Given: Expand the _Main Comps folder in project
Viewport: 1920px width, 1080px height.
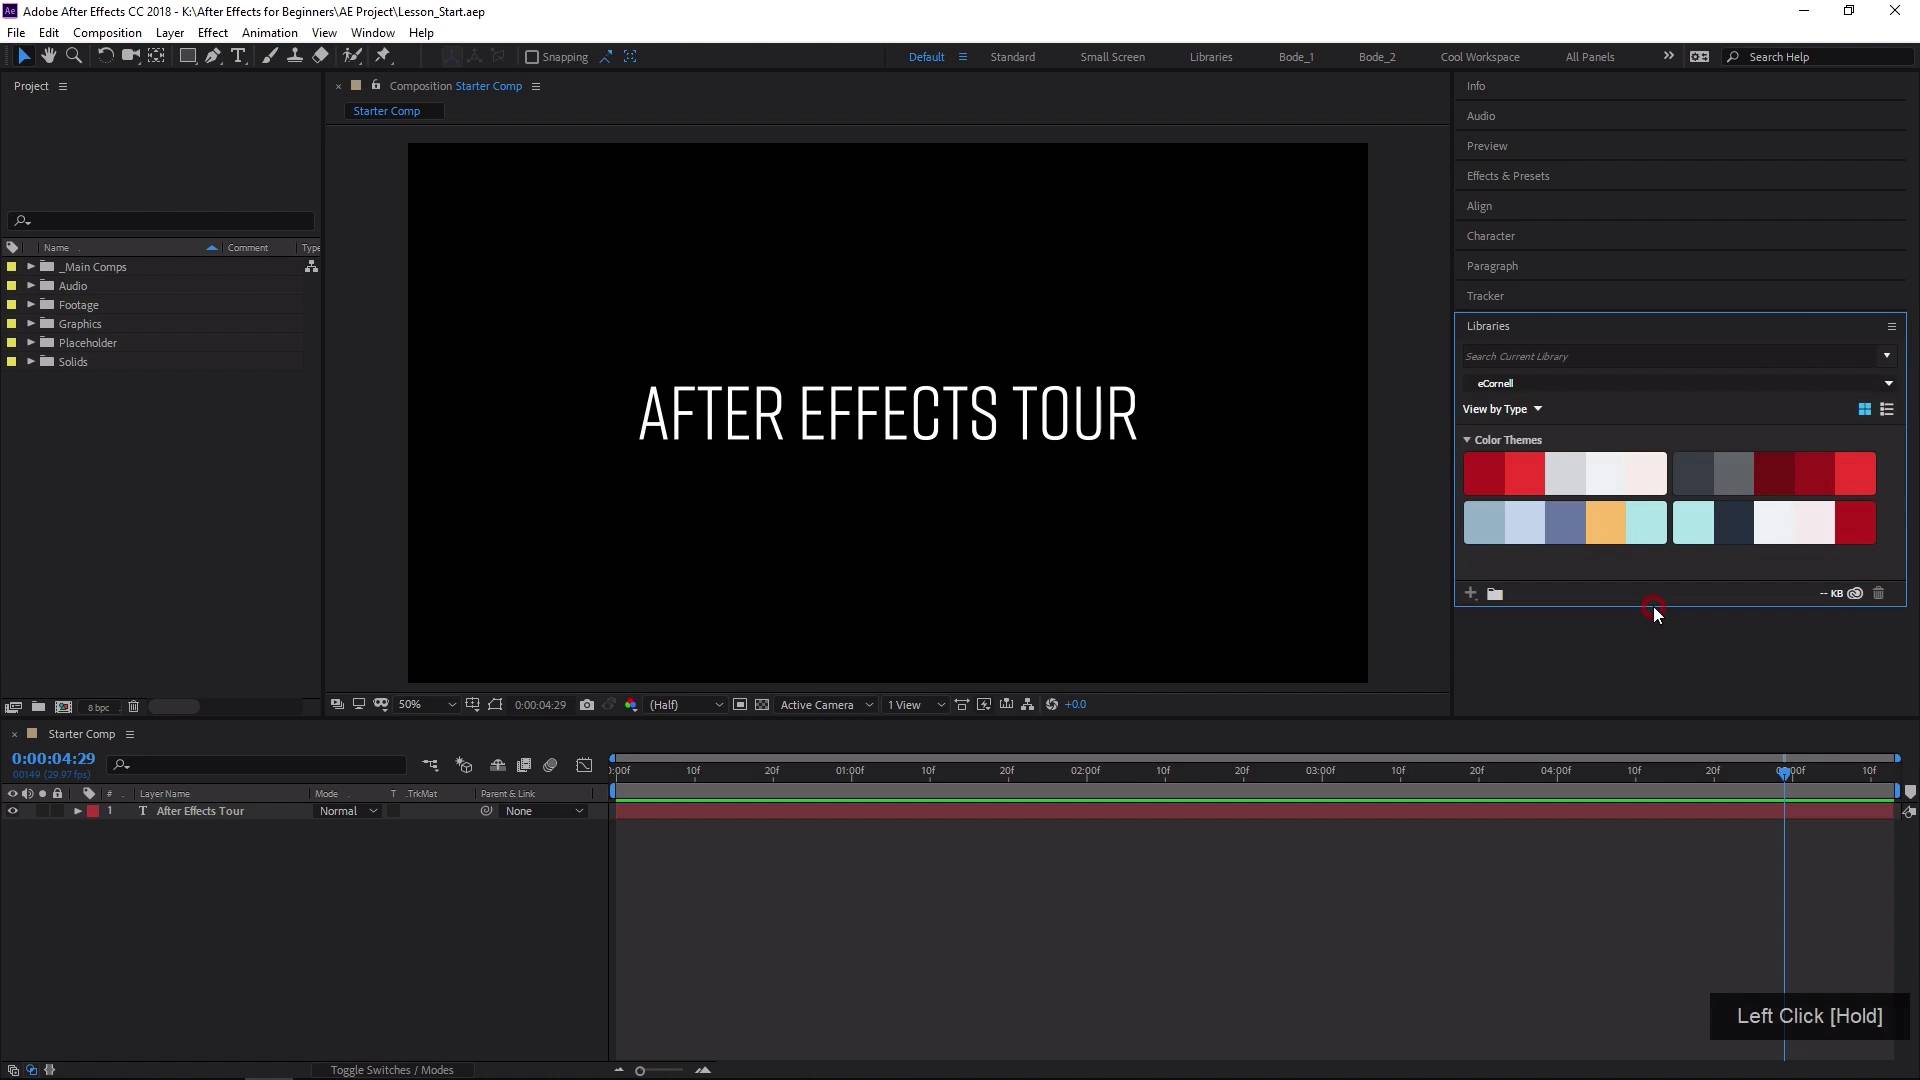Looking at the screenshot, I should point(30,266).
